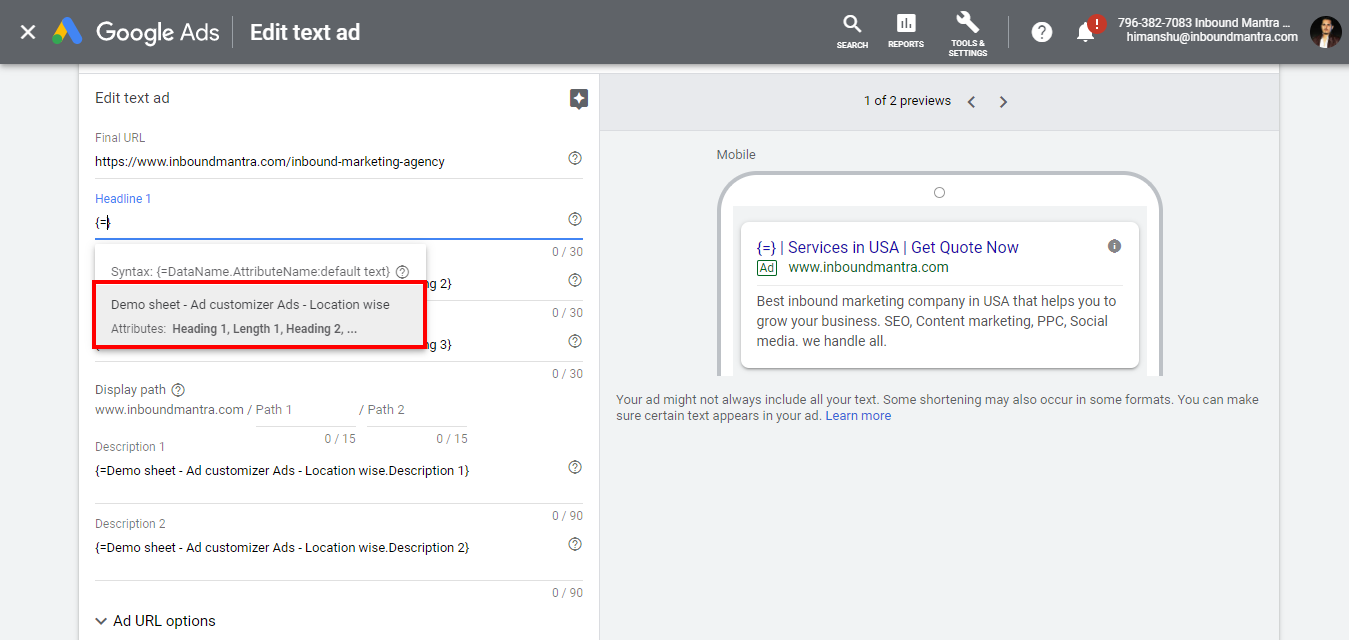
Task: Open the Search tool in the header
Action: click(x=852, y=31)
